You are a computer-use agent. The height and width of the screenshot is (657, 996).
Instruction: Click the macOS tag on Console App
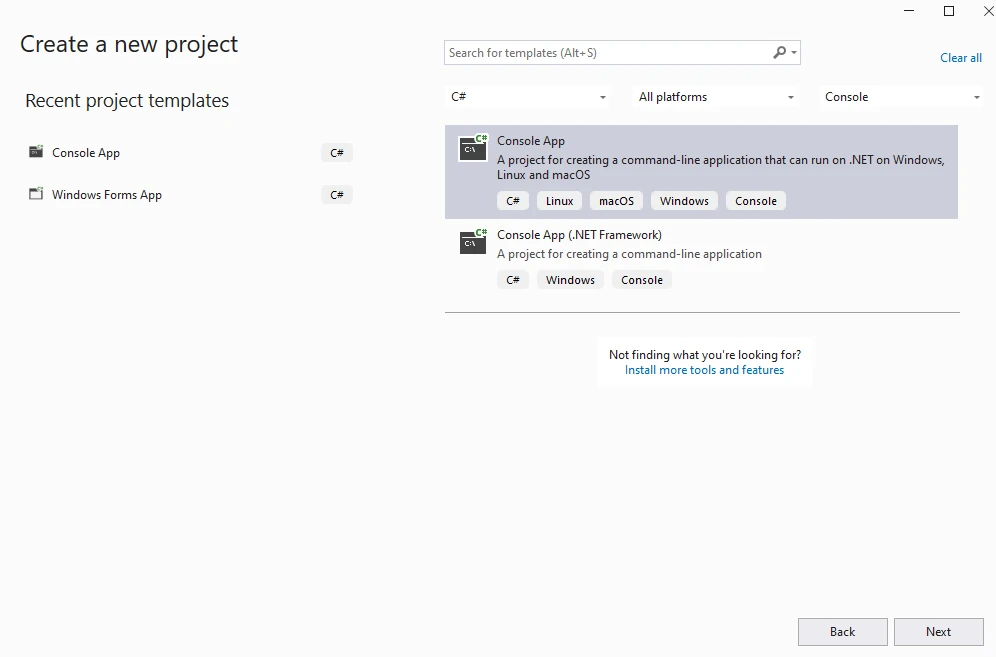tap(616, 201)
